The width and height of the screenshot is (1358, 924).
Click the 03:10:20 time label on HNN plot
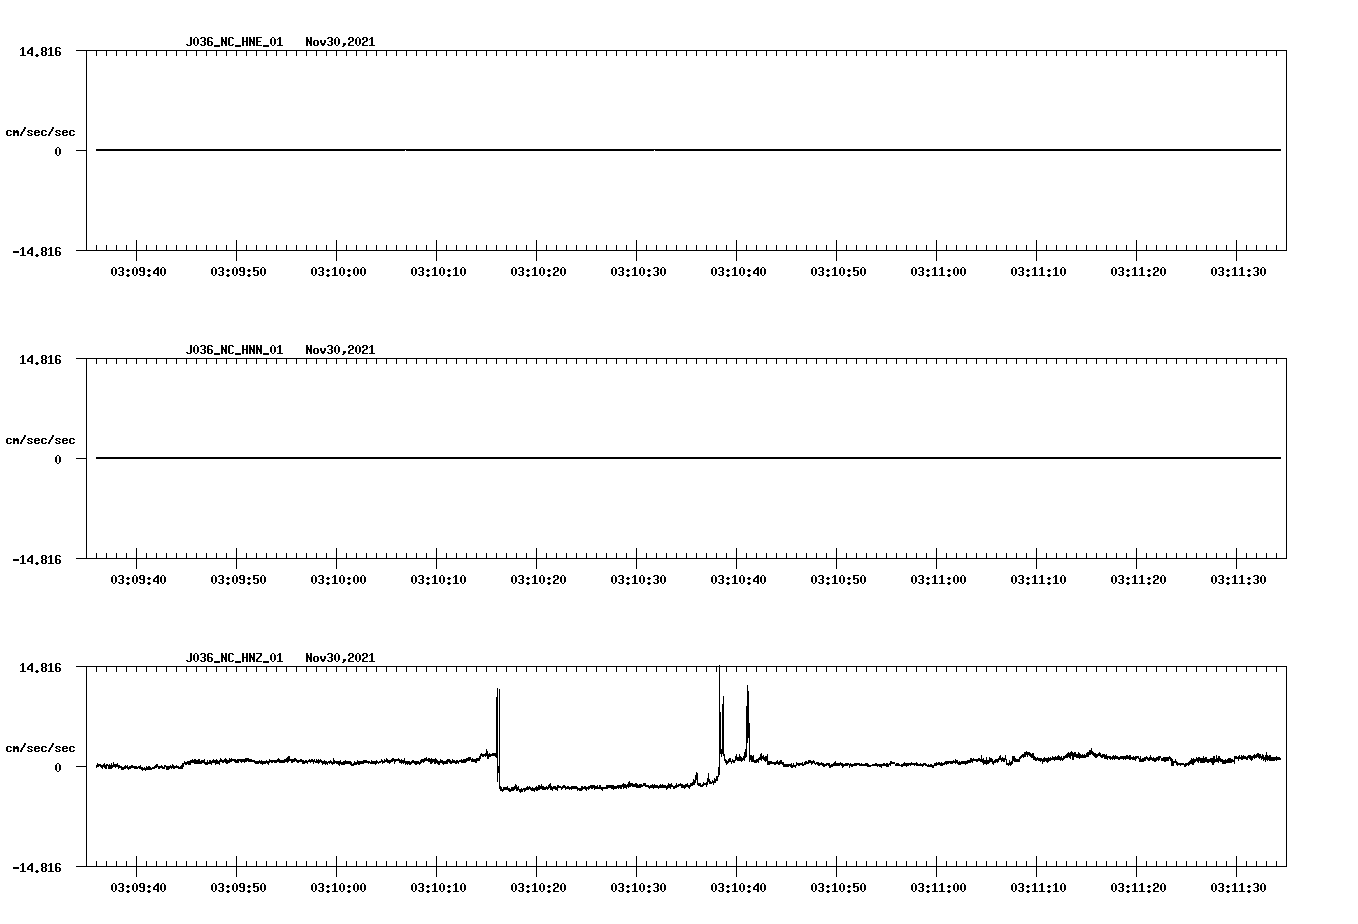click(x=538, y=580)
